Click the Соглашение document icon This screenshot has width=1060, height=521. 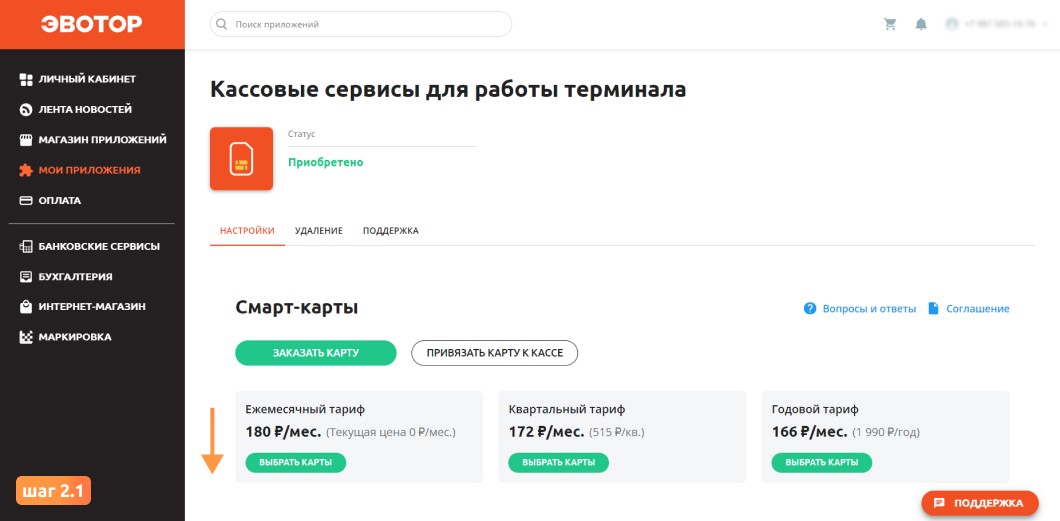pyautogui.click(x=934, y=308)
